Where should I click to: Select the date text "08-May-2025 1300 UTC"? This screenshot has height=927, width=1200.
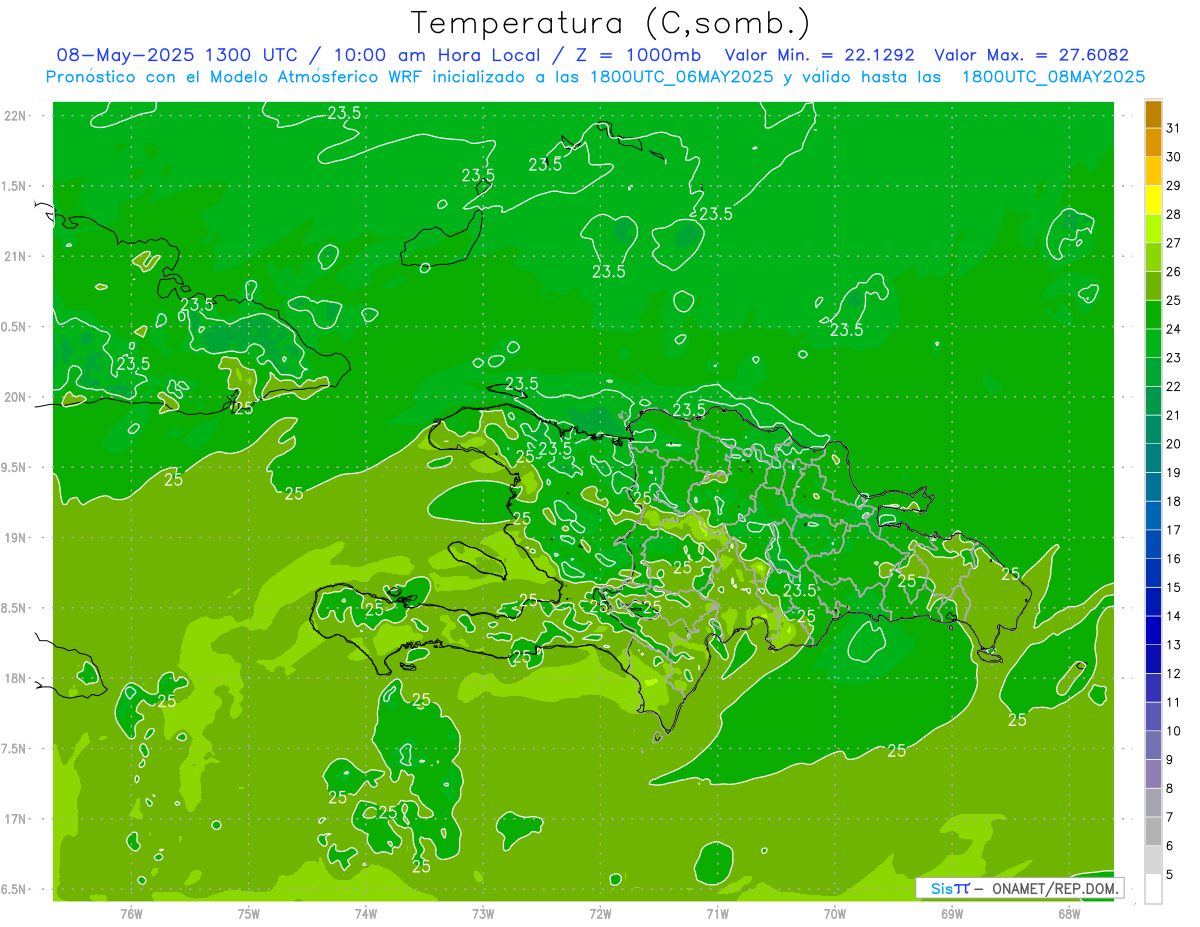pyautogui.click(x=178, y=55)
